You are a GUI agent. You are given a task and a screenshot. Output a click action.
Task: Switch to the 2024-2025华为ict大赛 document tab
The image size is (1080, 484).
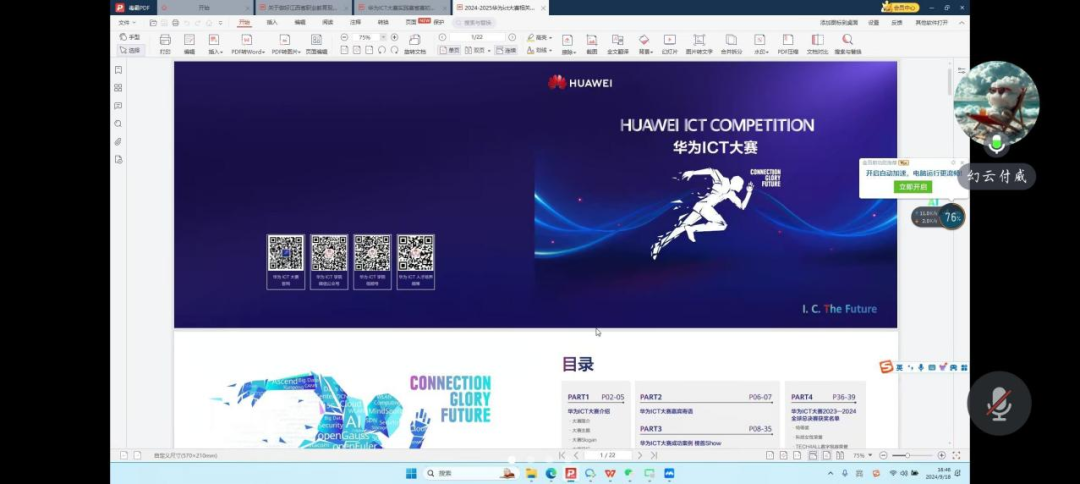point(500,8)
